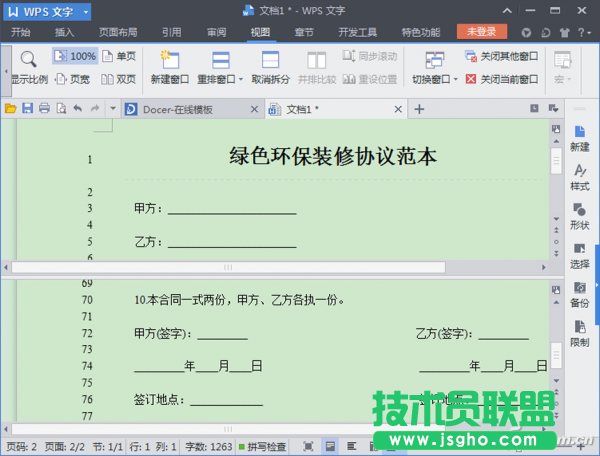
Task: Click the 显示比例 zoom magnifier icon
Action: click(28, 58)
